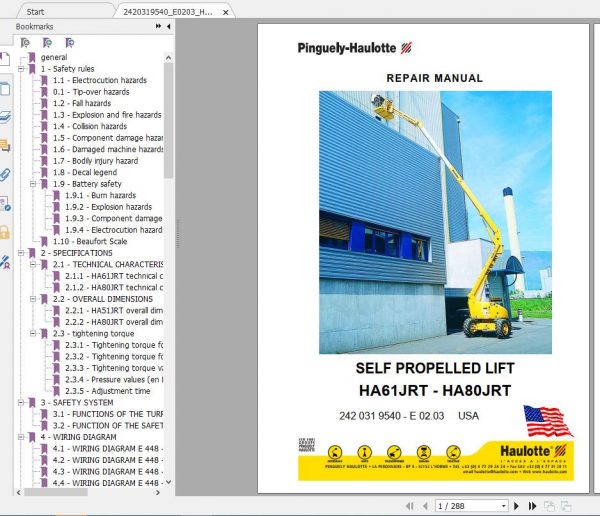Open '0.1 - Tip-over hazards' bookmark
Image resolution: width=600 pixels, height=516 pixels.
91,92
